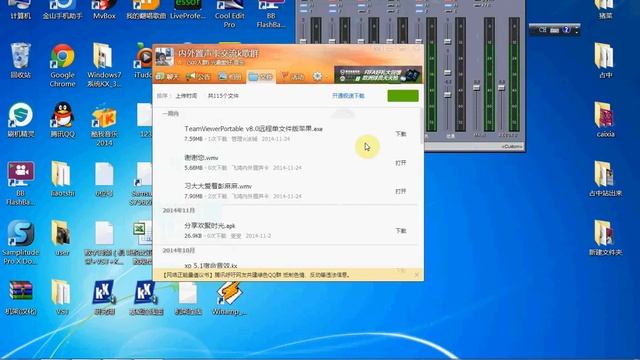Click the 2014年11月 date group header
Screen dimensions: 640x360
pos(179,210)
